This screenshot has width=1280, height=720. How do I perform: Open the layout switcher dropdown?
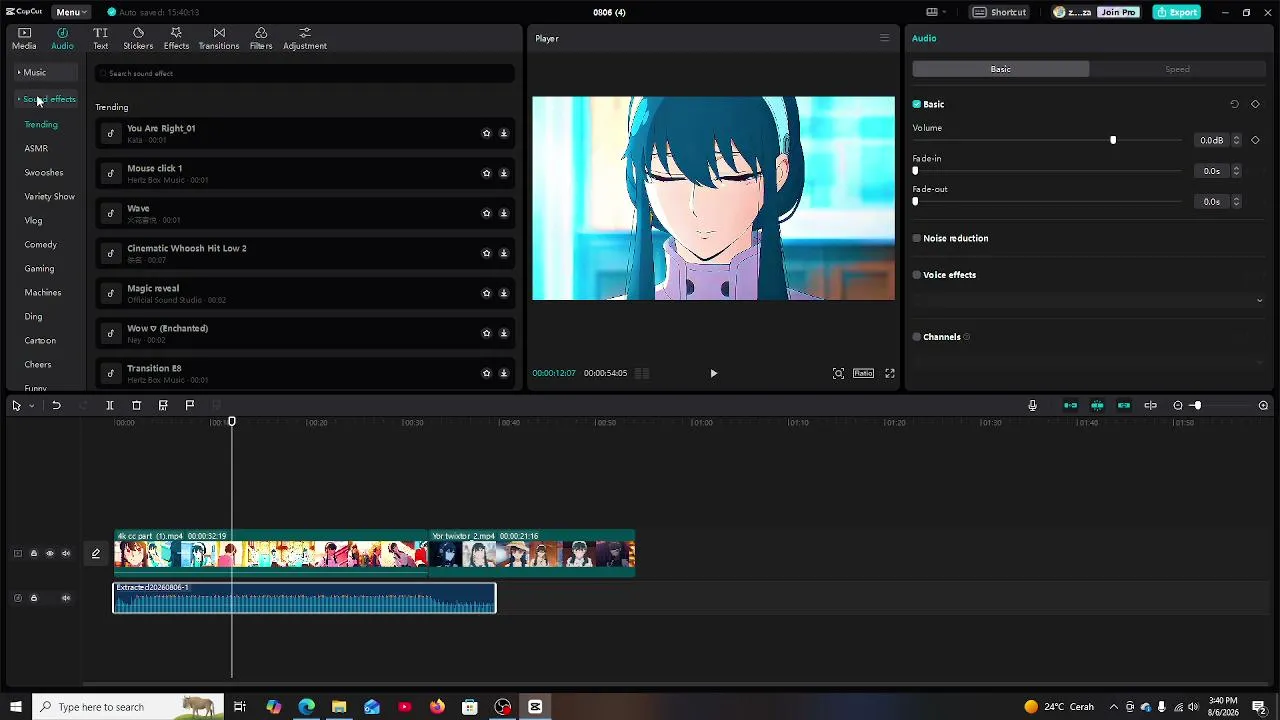click(x=936, y=12)
